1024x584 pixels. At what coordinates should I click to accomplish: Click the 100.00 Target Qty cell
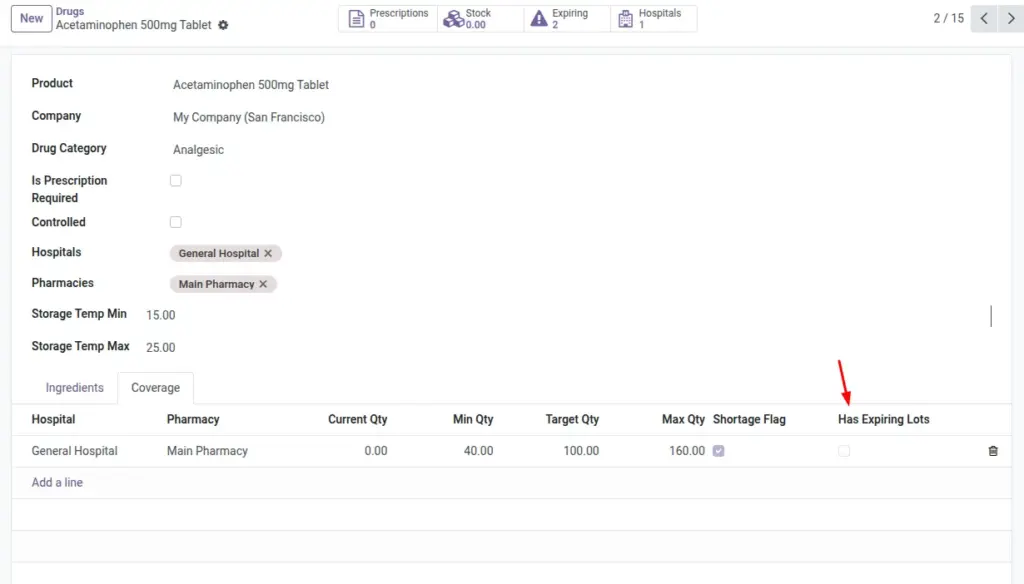tap(581, 451)
